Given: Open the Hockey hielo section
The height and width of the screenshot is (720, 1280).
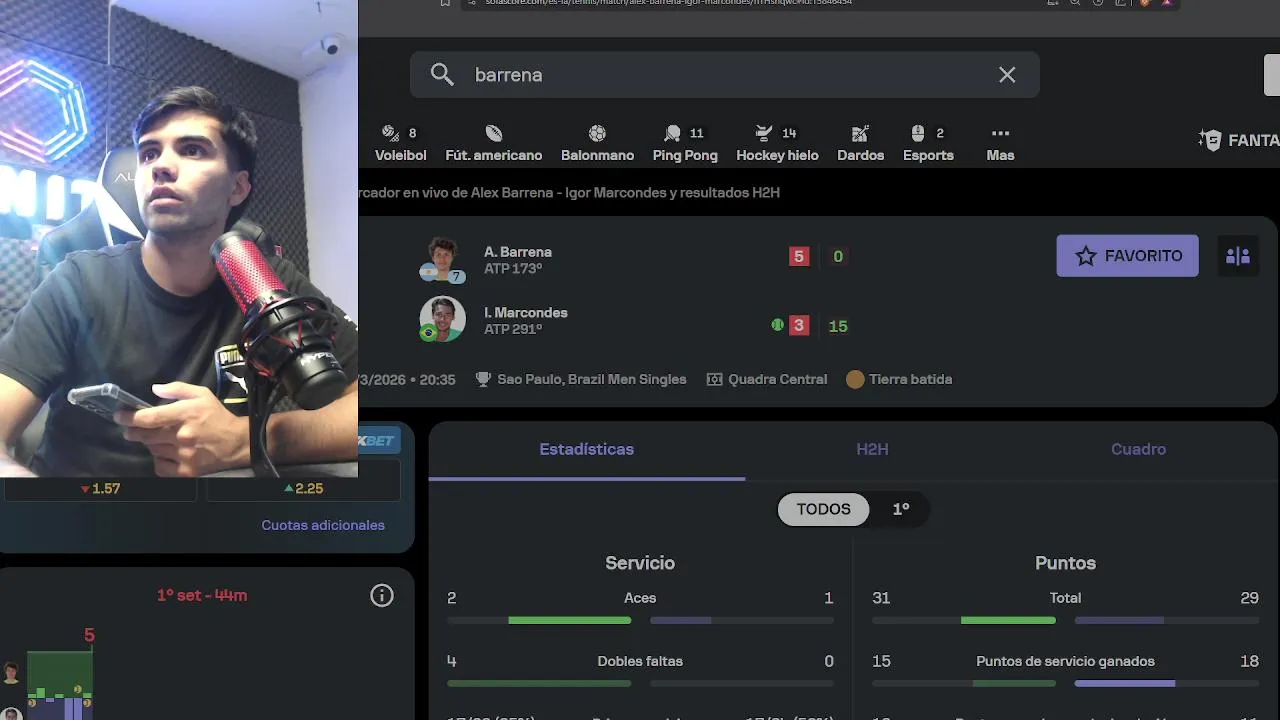Looking at the screenshot, I should (x=777, y=143).
